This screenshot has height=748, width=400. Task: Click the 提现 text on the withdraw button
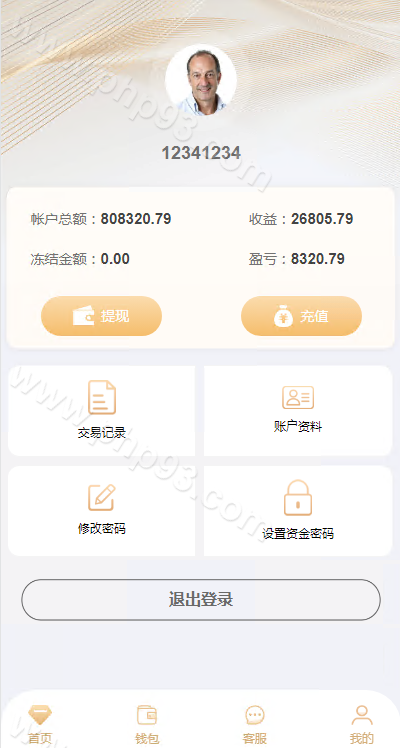point(114,316)
